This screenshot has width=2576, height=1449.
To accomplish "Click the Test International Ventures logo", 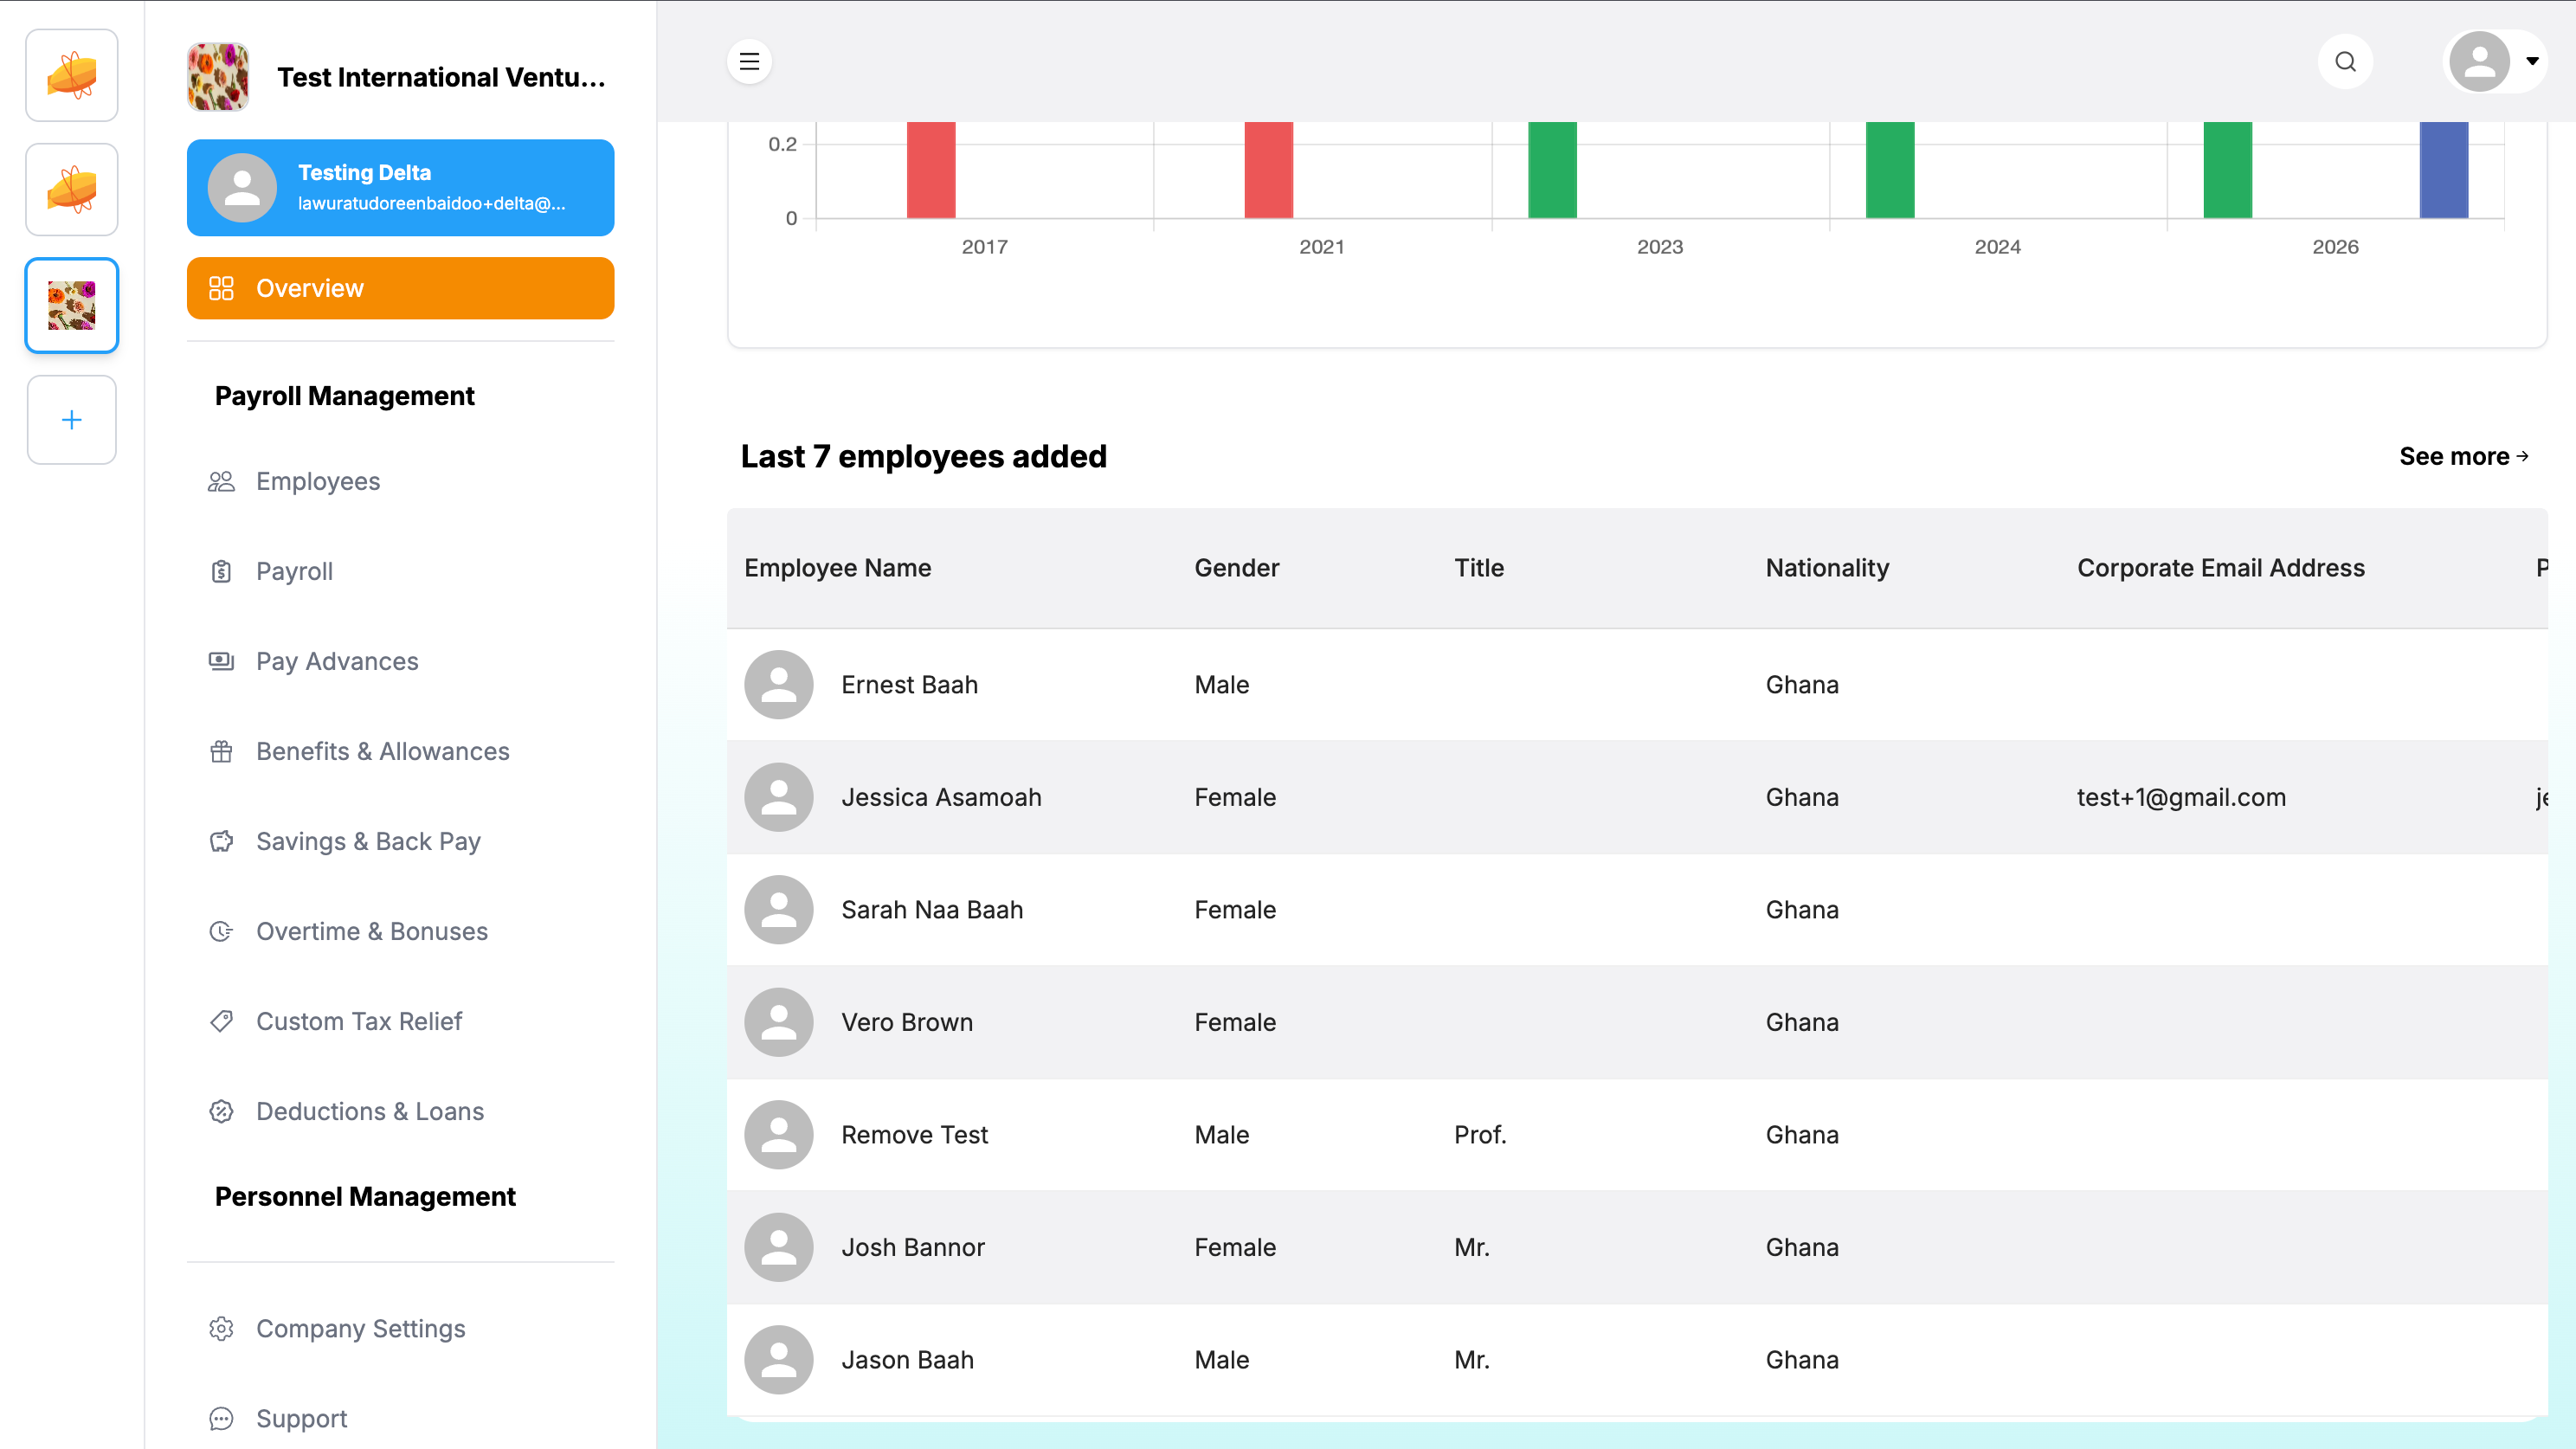I will coord(217,77).
